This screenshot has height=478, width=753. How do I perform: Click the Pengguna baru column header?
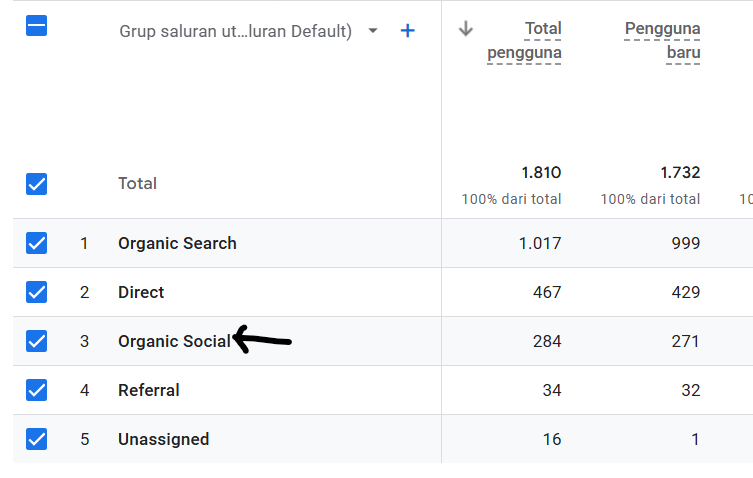(662, 41)
